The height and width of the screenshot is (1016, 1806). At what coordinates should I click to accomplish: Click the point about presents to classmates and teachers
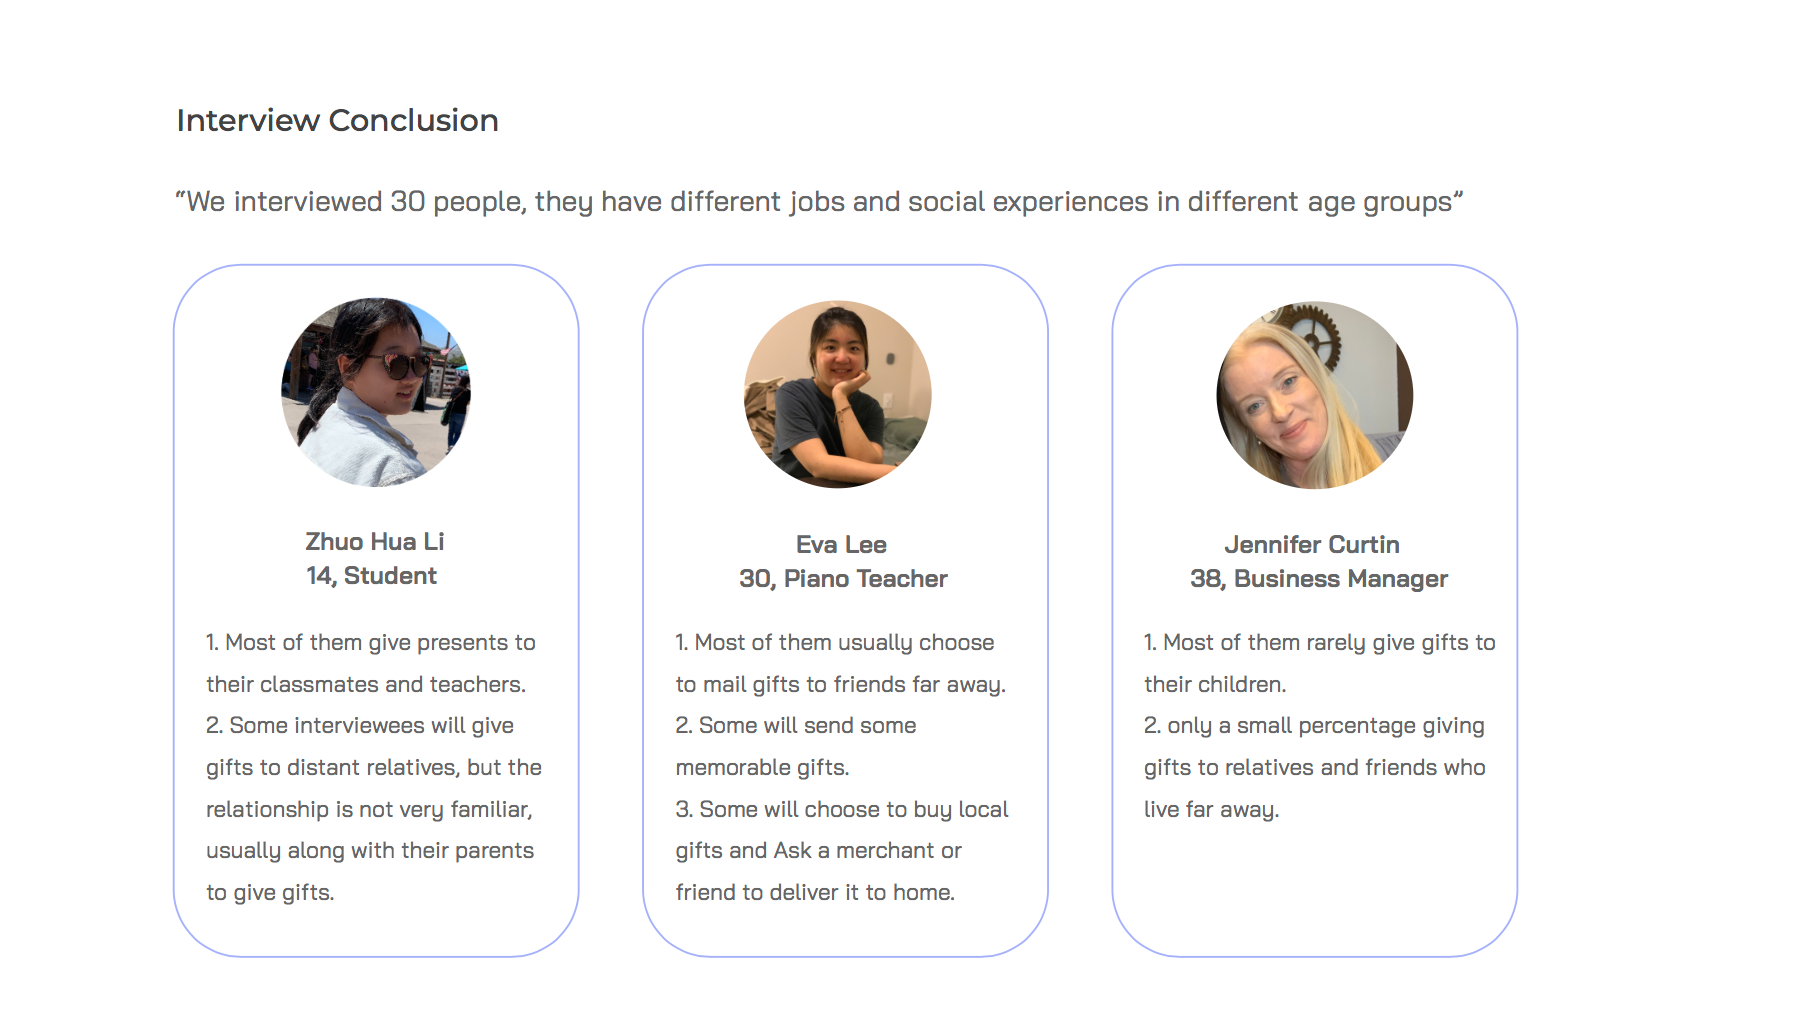click(370, 643)
